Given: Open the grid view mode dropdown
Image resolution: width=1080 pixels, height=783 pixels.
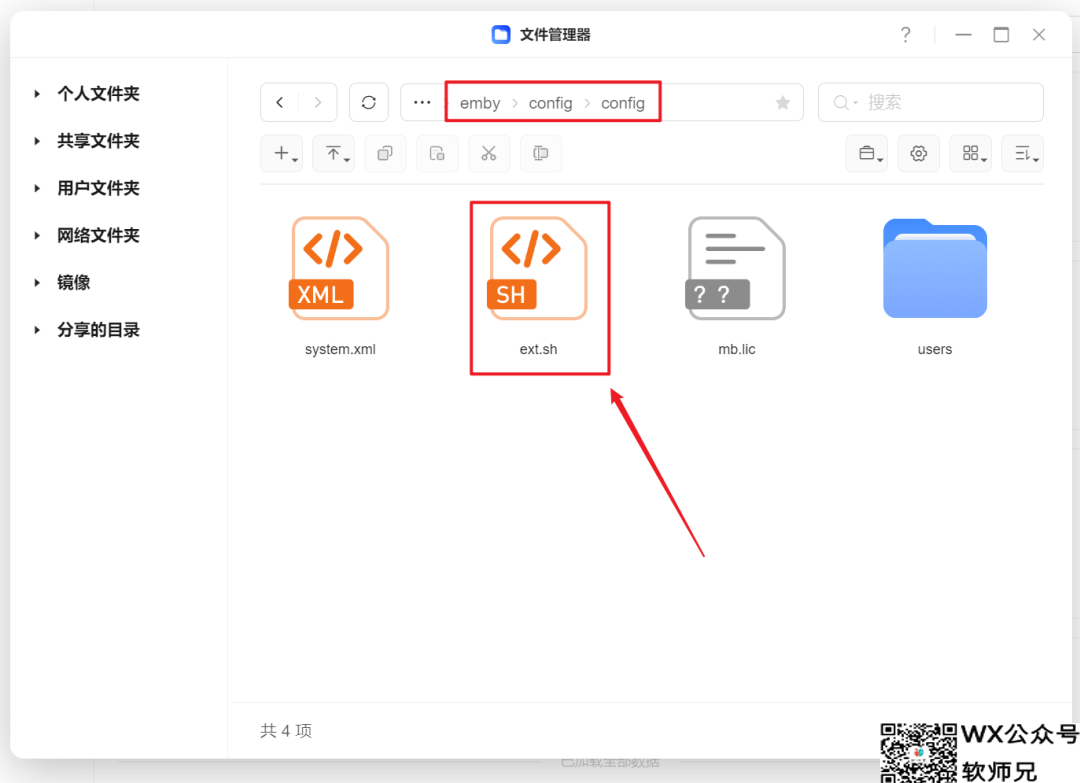Looking at the screenshot, I should coord(970,154).
